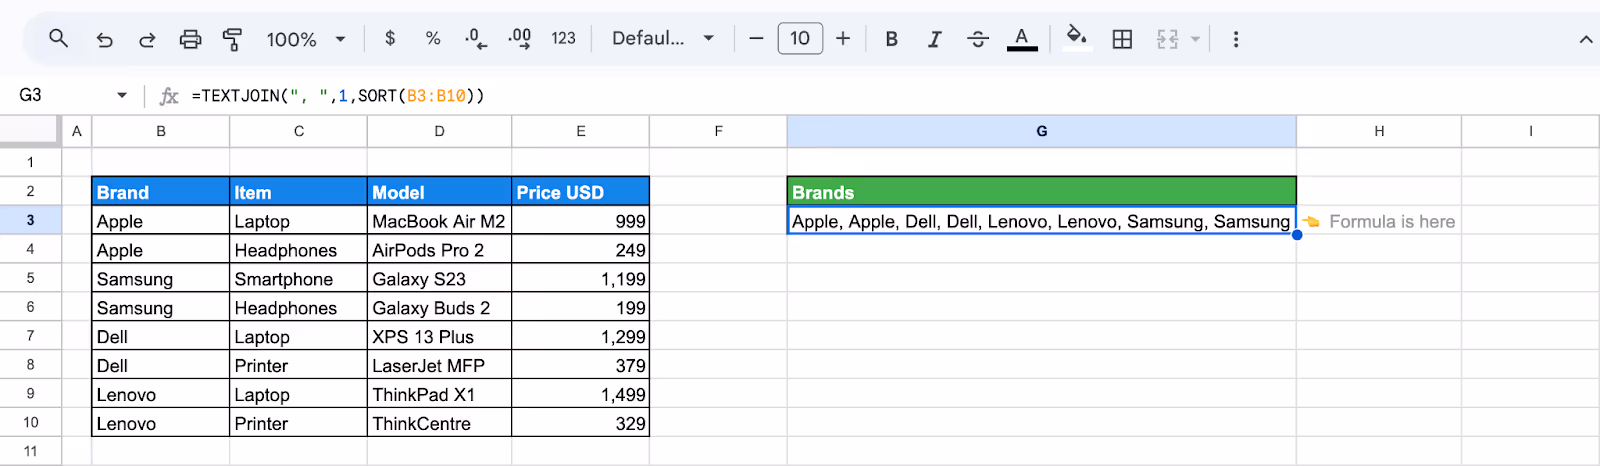Collapse the toolbar with the chevron
The height and width of the screenshot is (466, 1600).
tap(1586, 39)
